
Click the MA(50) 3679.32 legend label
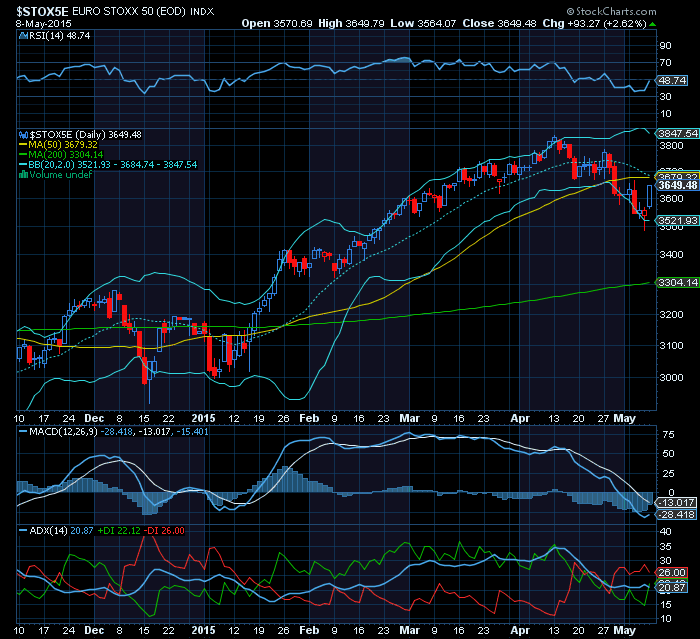[63, 145]
